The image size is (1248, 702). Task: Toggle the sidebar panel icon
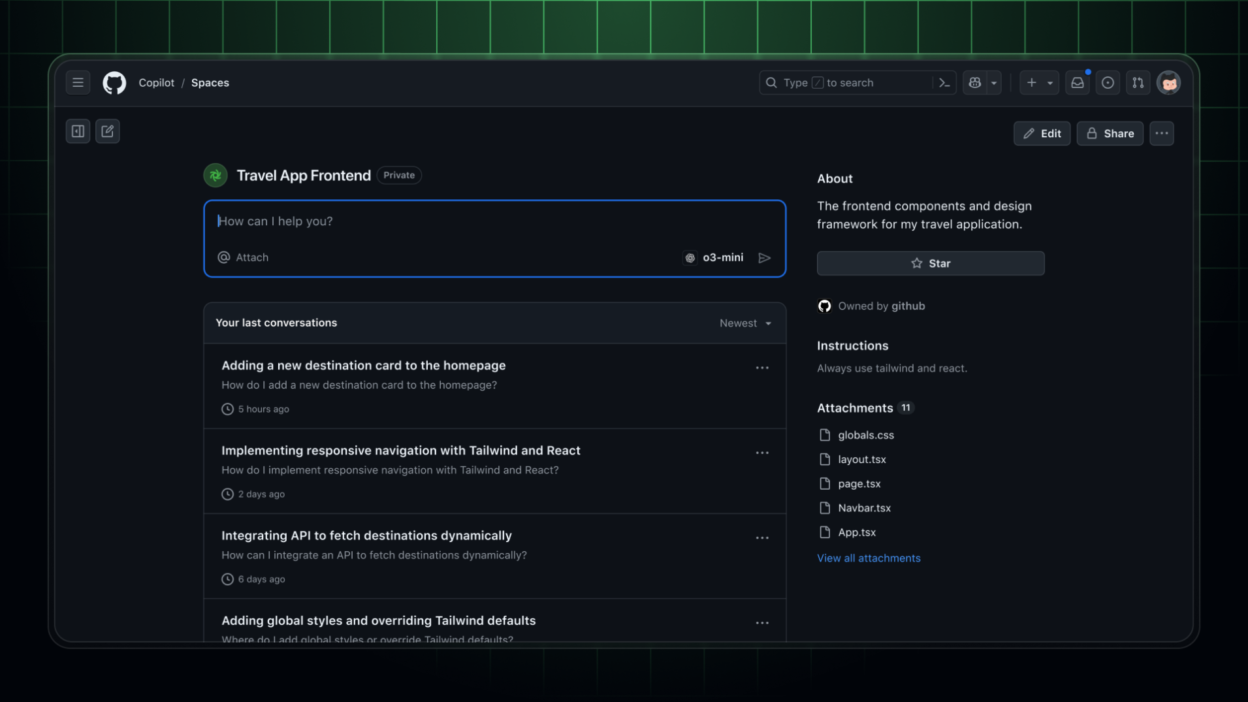coord(78,131)
